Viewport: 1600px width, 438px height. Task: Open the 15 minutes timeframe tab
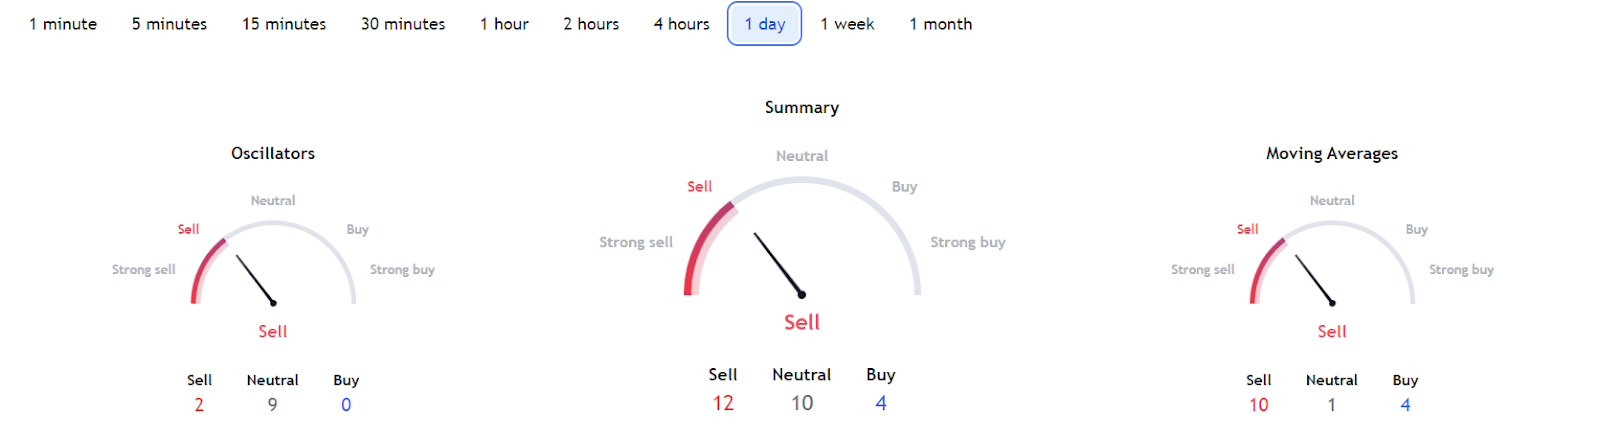[284, 24]
